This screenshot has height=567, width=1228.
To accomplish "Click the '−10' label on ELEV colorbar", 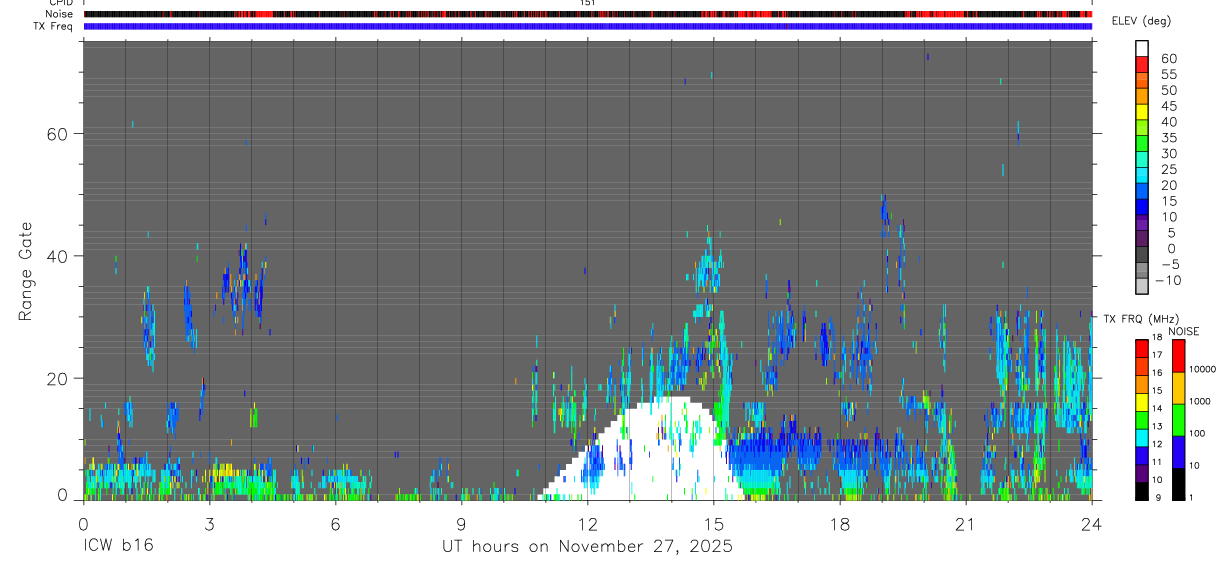I will 1167,281.
